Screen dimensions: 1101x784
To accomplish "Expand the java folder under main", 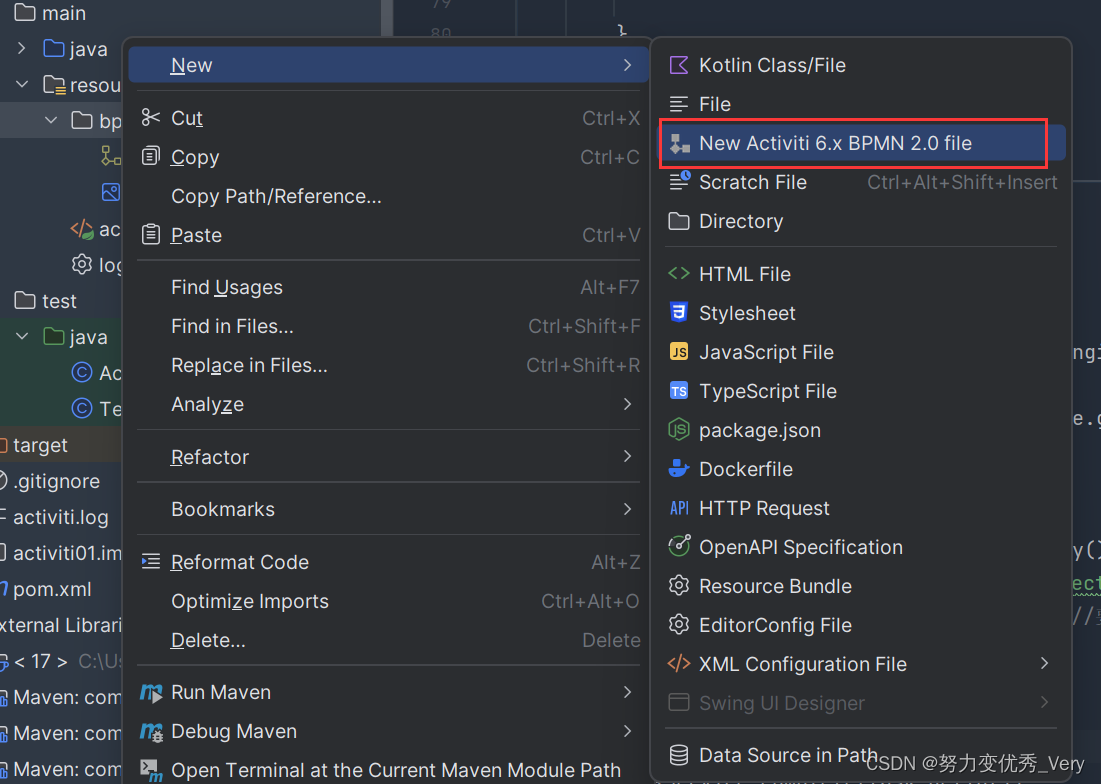I will pyautogui.click(x=22, y=48).
